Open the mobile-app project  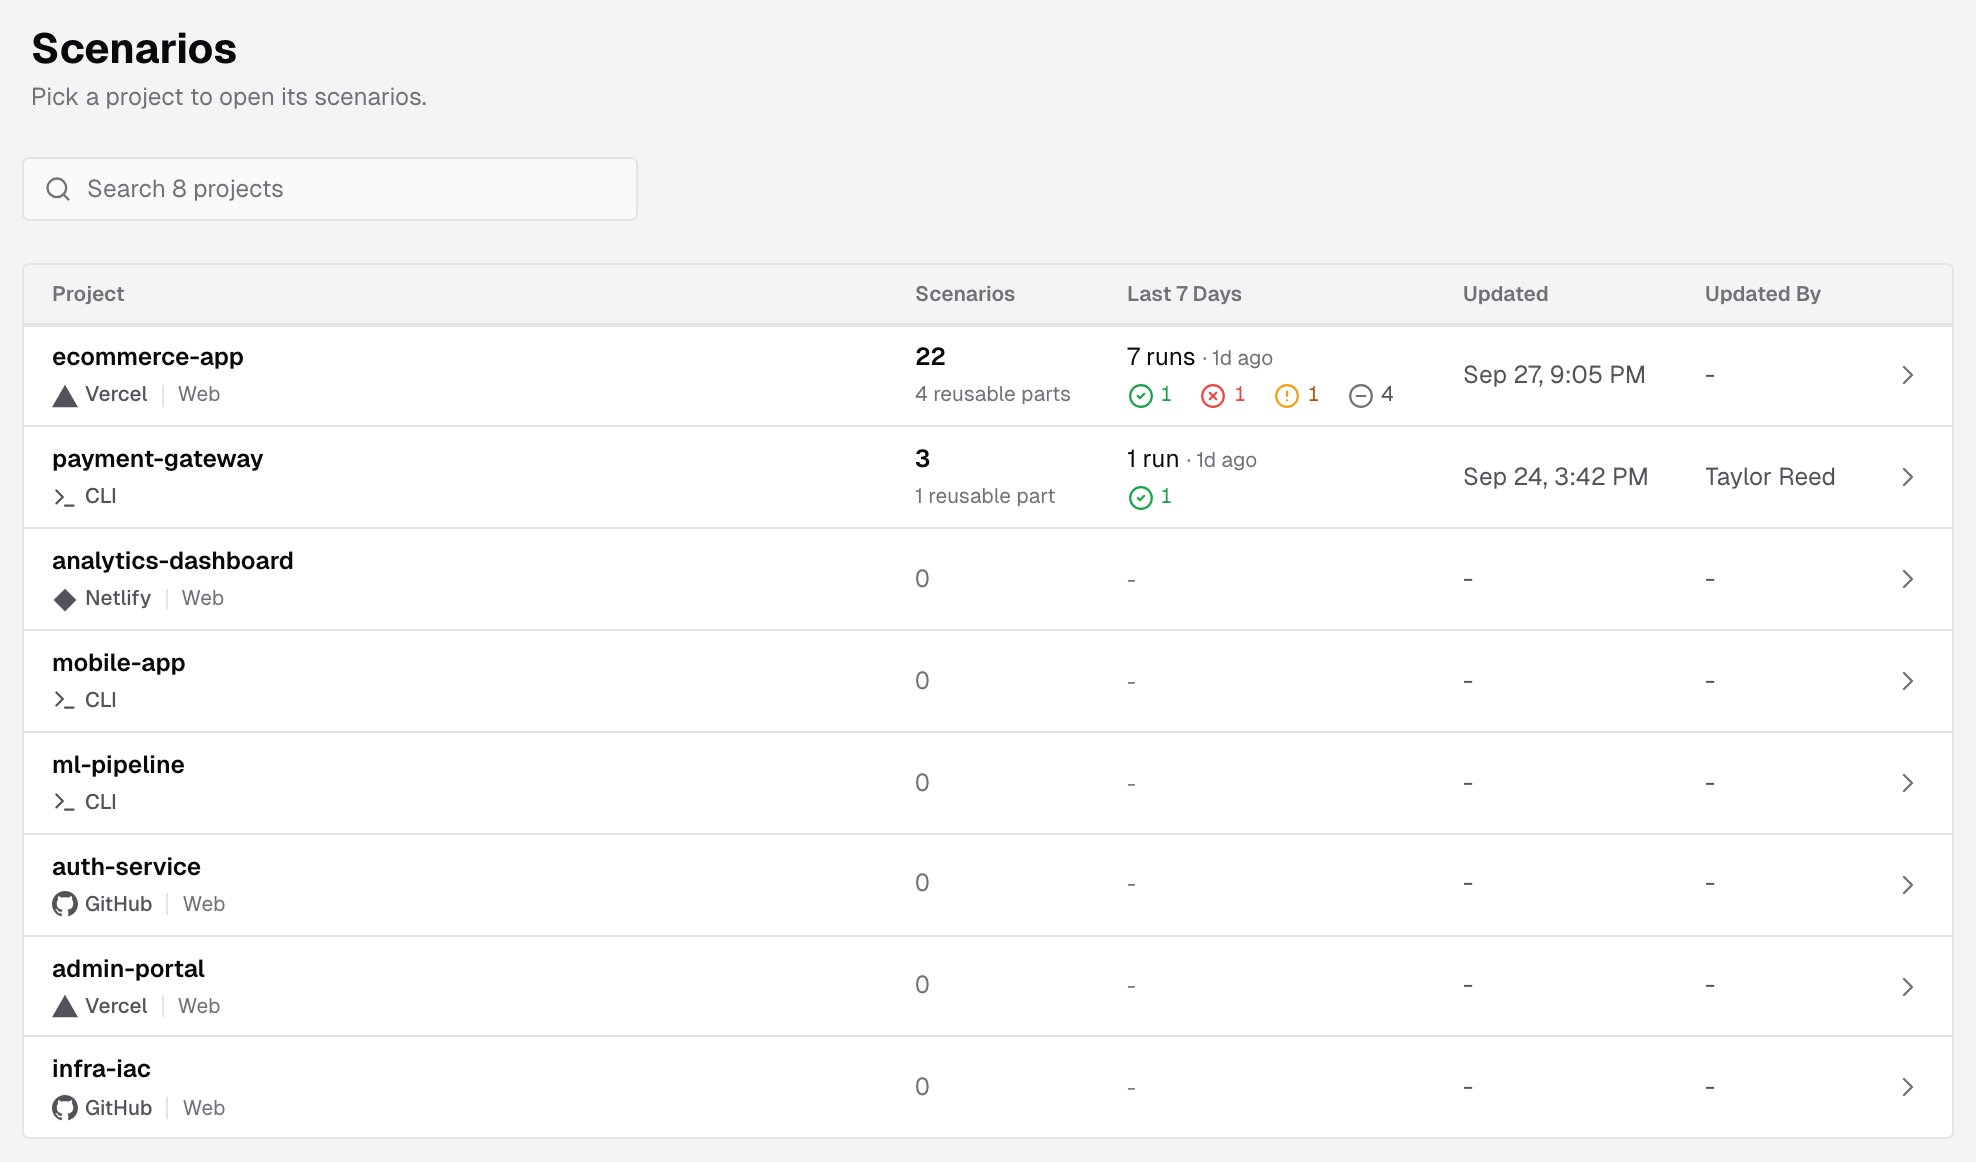coord(988,681)
